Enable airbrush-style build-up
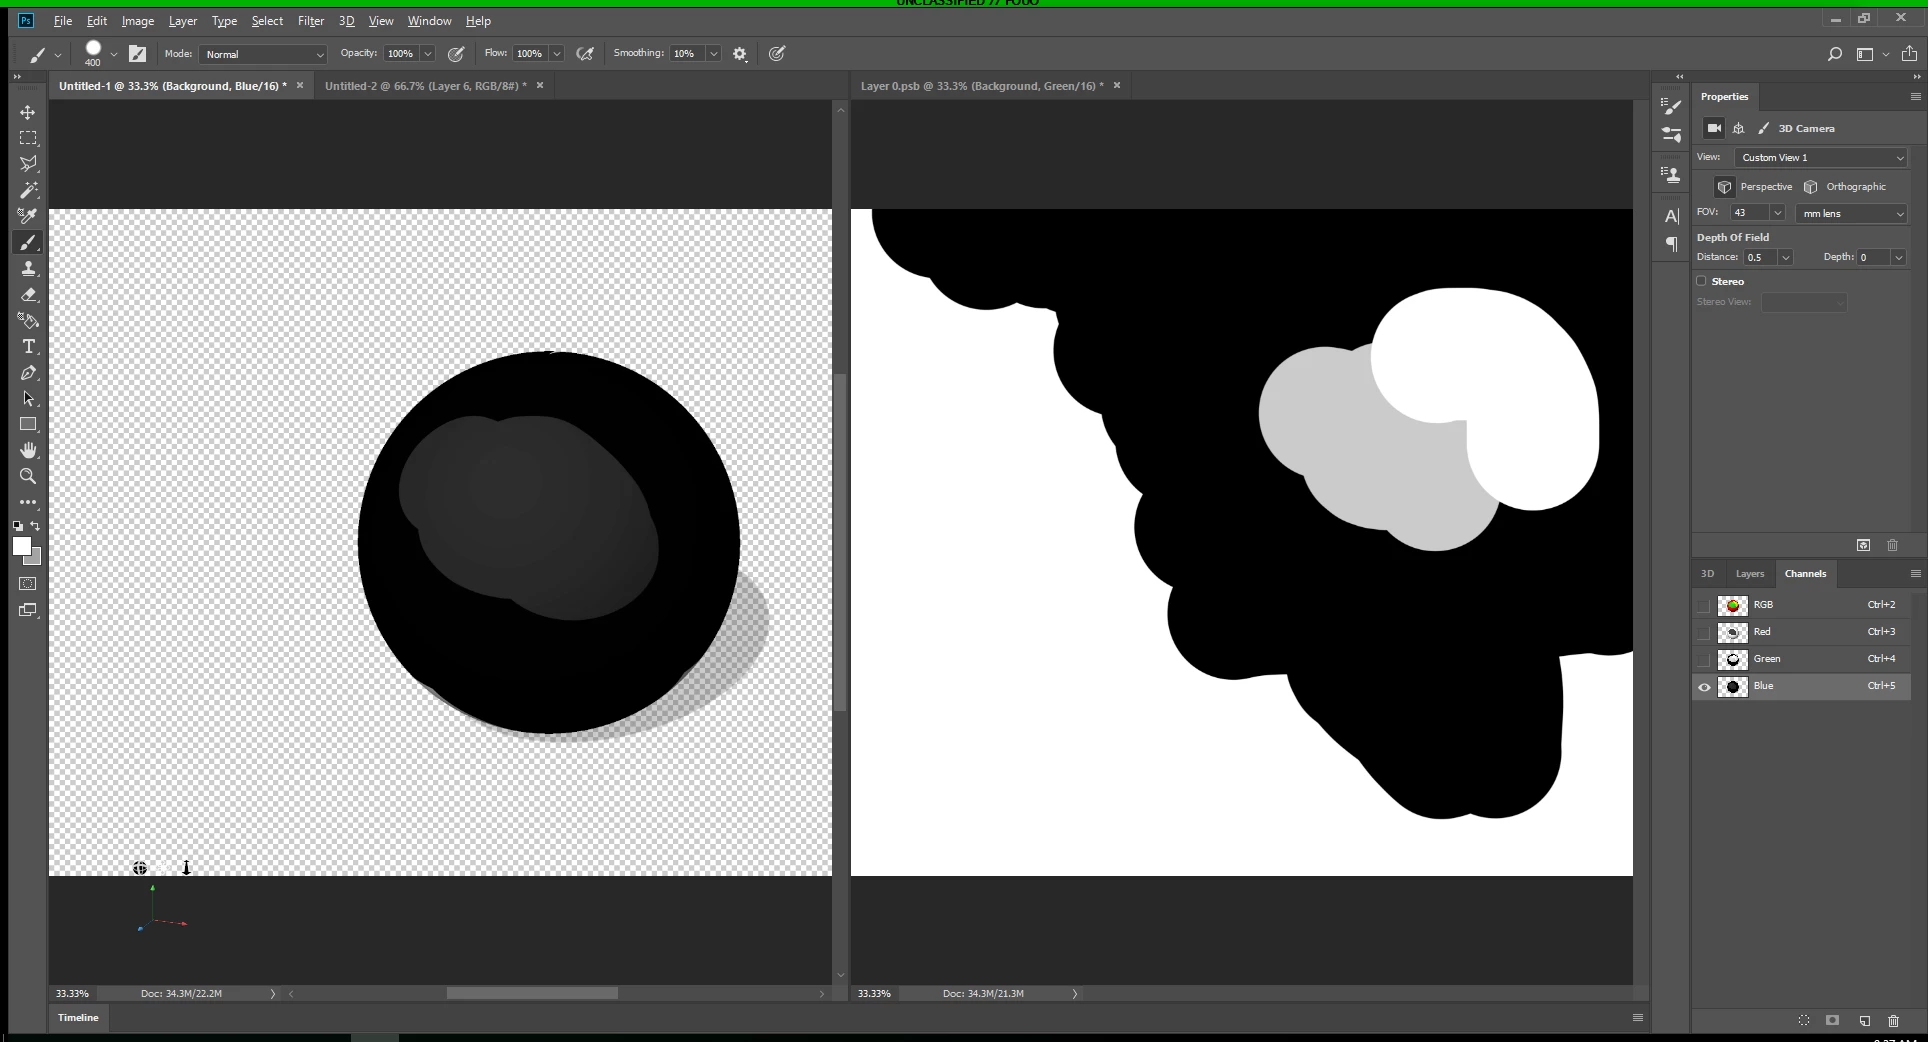Viewport: 1928px width, 1042px height. pos(585,54)
